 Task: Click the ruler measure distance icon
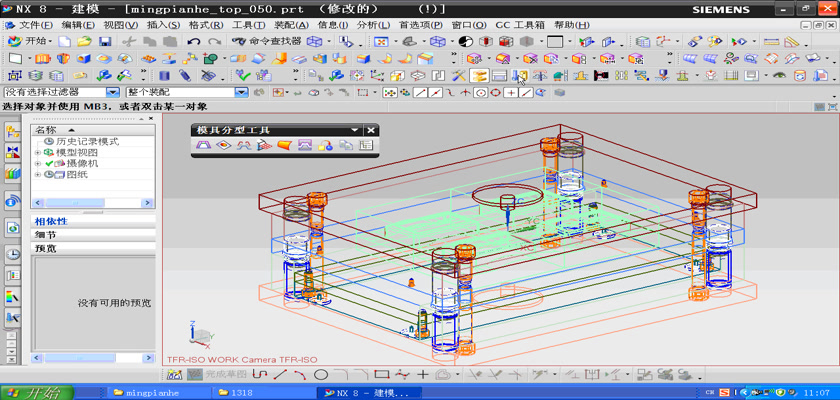(771, 41)
